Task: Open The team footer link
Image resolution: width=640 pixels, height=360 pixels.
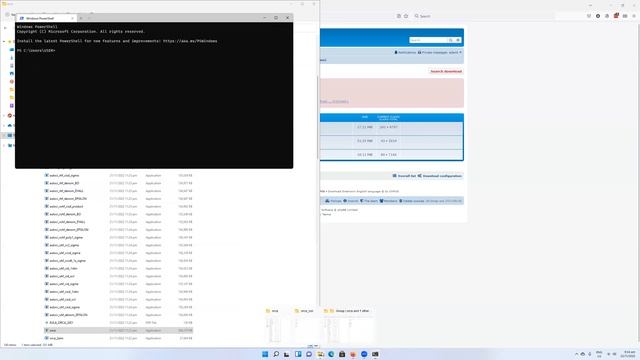Action: point(369,201)
